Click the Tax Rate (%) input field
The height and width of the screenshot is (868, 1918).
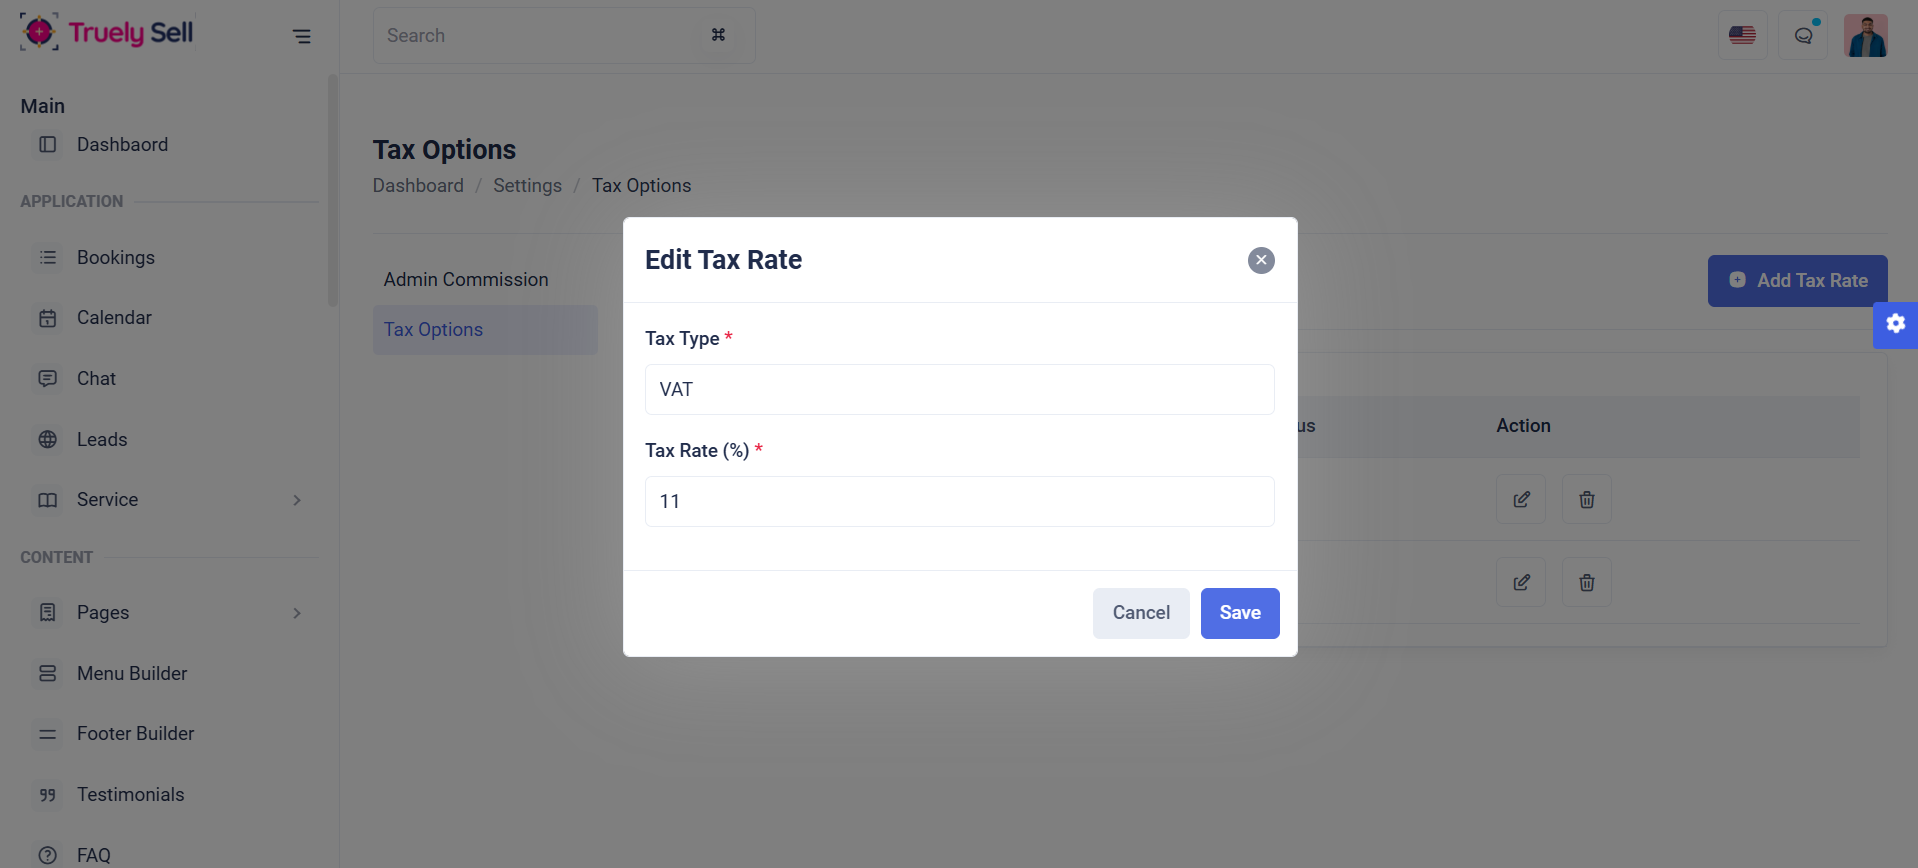(959, 501)
